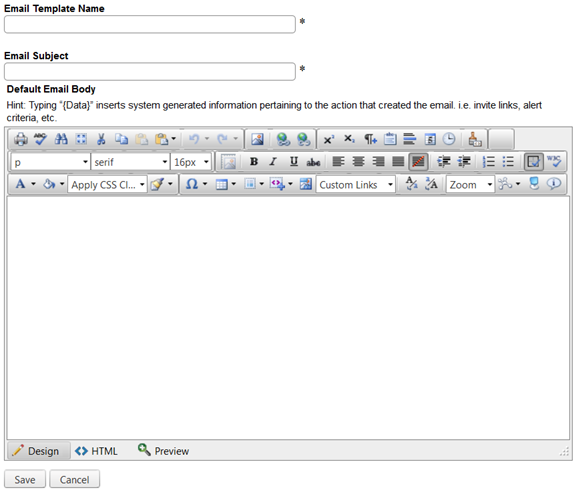580x492 pixels.
Task: Insert numbered list icon
Action: pyautogui.click(x=489, y=162)
